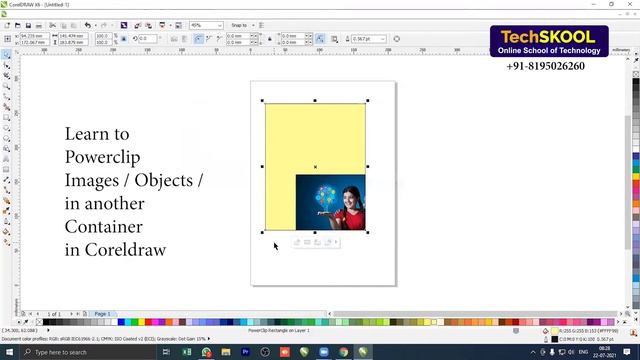The height and width of the screenshot is (360, 640).
Task: Click the Undo arrow icon
Action: 87,25
